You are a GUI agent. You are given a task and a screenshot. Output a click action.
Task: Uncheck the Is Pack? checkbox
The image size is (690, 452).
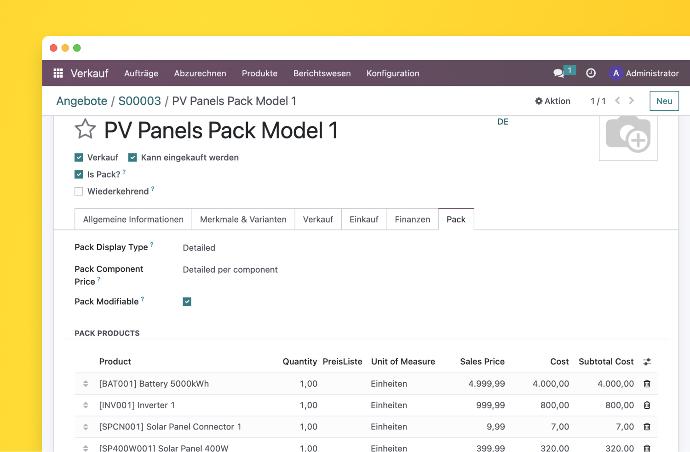point(79,174)
